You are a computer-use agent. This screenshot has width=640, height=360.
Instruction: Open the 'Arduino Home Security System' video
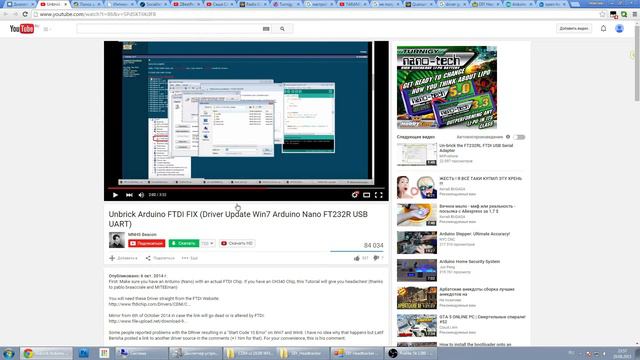click(x=469, y=262)
